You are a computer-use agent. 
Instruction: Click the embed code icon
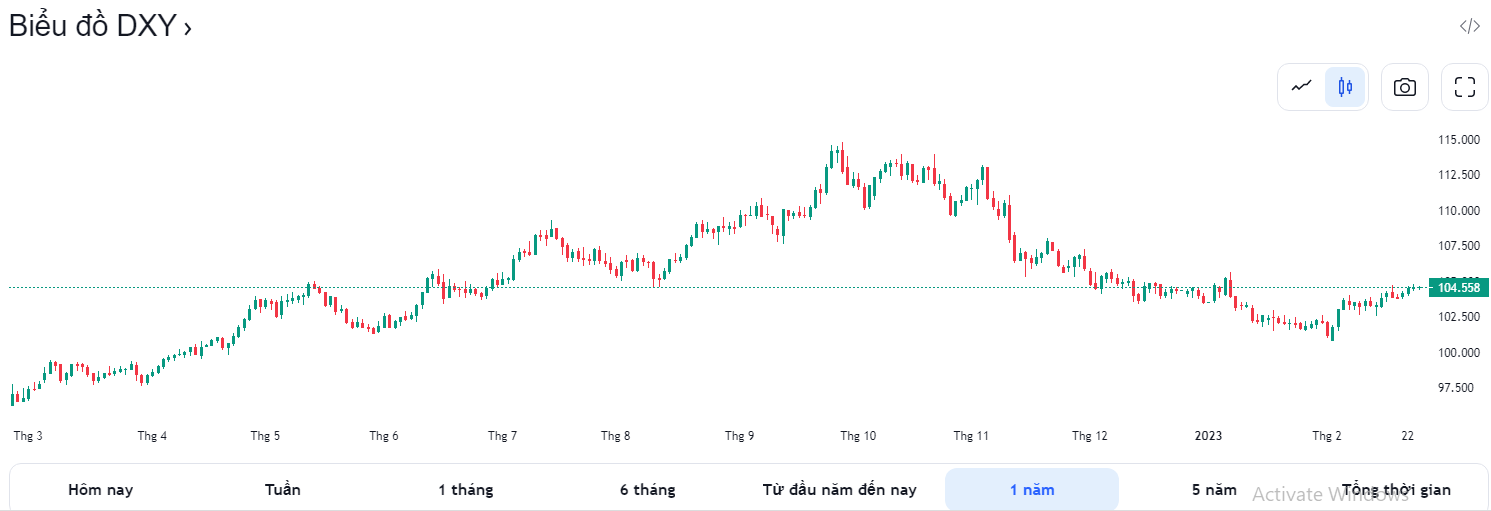pos(1469,26)
